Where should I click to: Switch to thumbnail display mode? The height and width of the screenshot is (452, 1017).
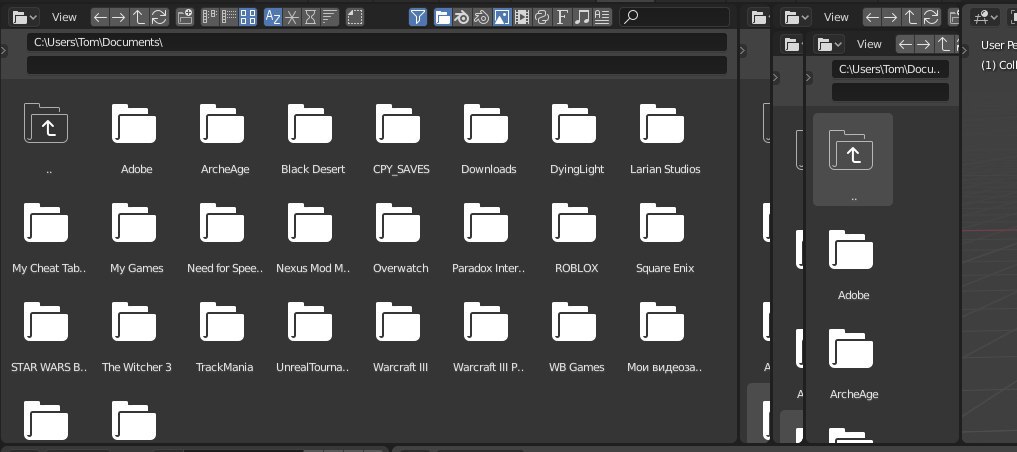click(248, 18)
